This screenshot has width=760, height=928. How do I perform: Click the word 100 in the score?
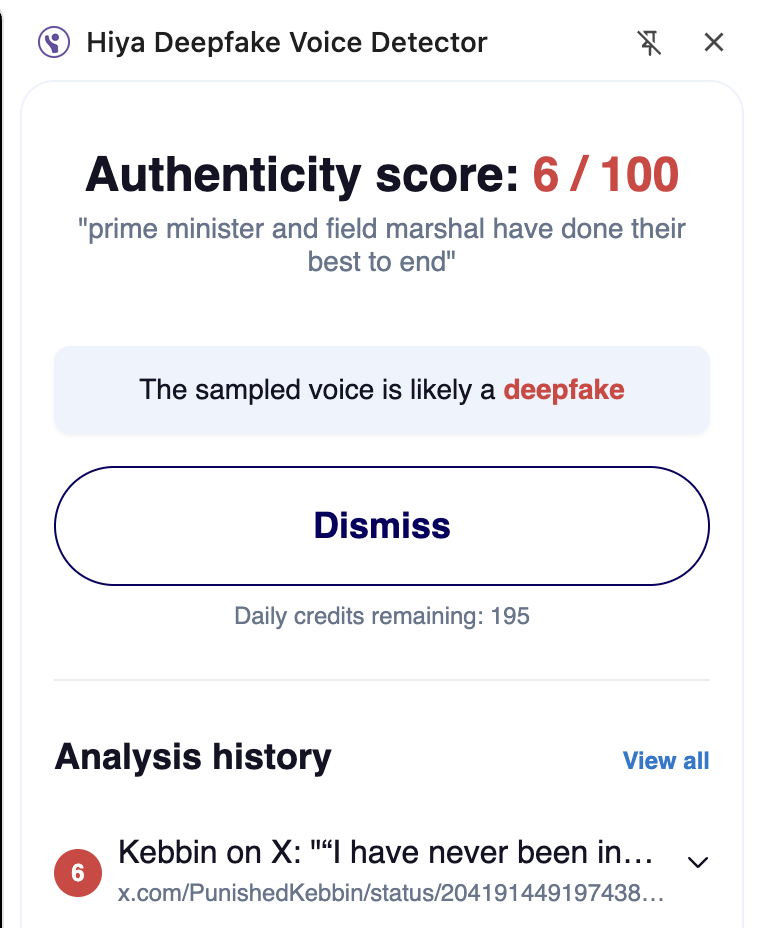640,176
